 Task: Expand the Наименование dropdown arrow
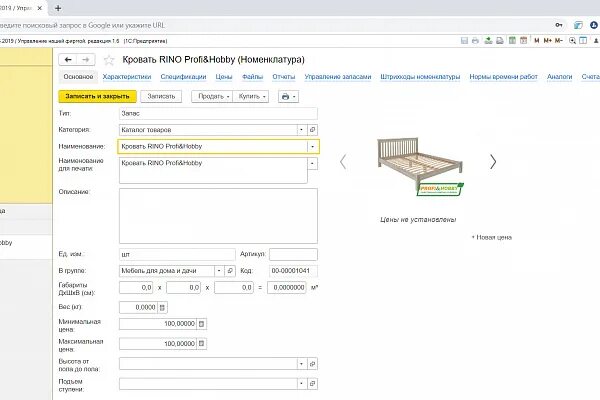pos(313,147)
